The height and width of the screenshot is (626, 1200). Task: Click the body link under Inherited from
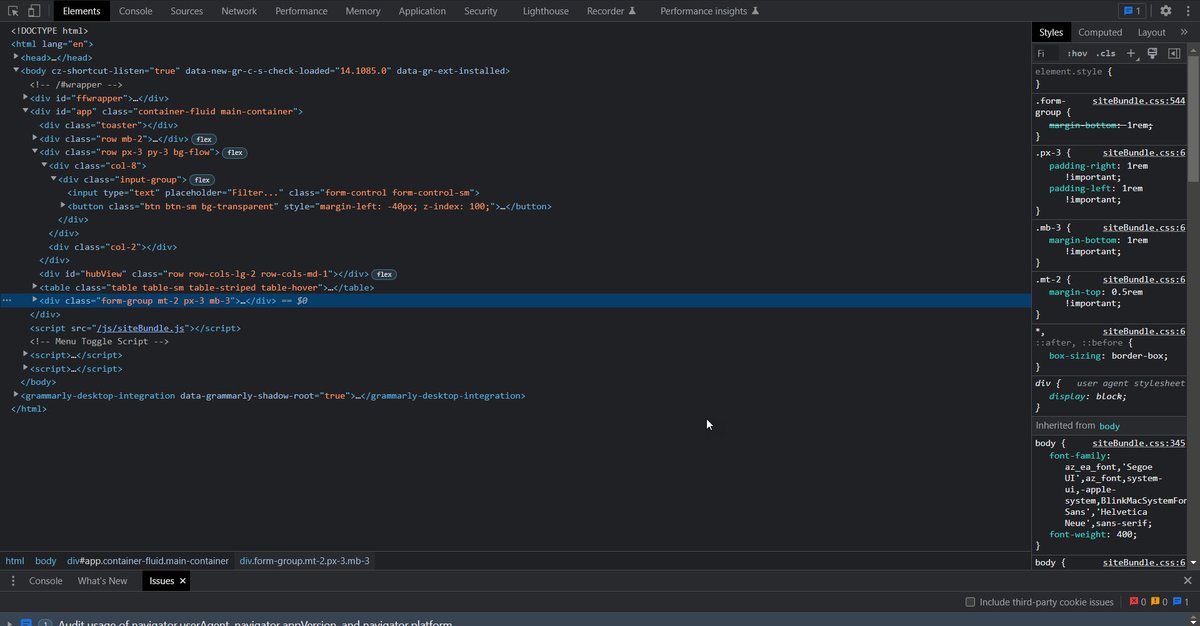coord(1109,426)
